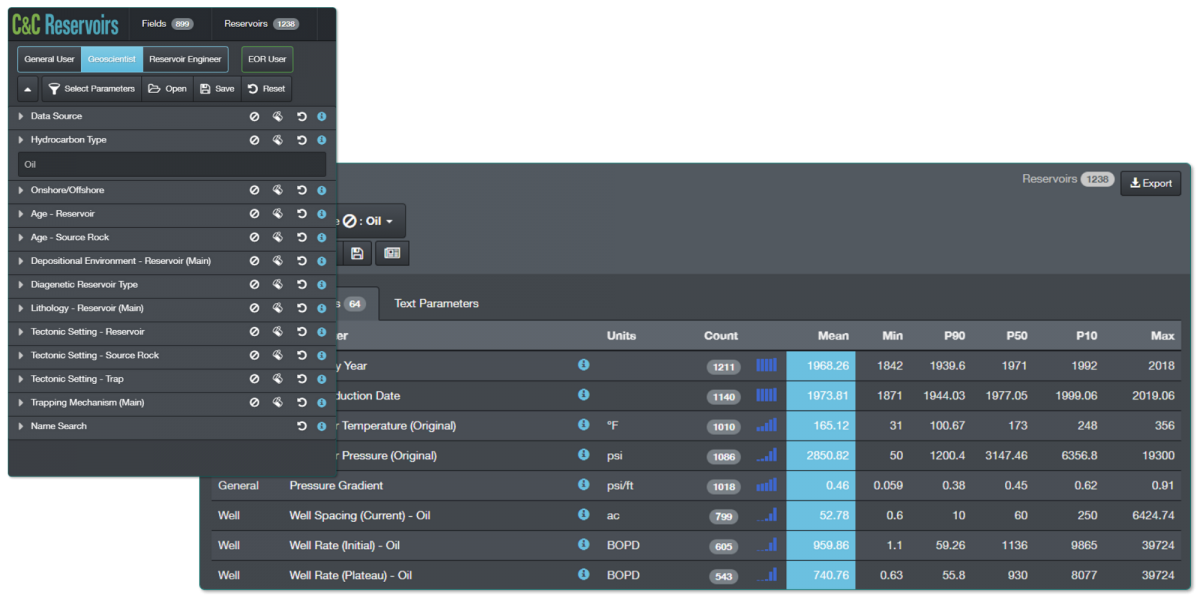Image resolution: width=1200 pixels, height=600 pixels.
Task: Open histogram chart for Well Spacing row
Action: (766, 516)
